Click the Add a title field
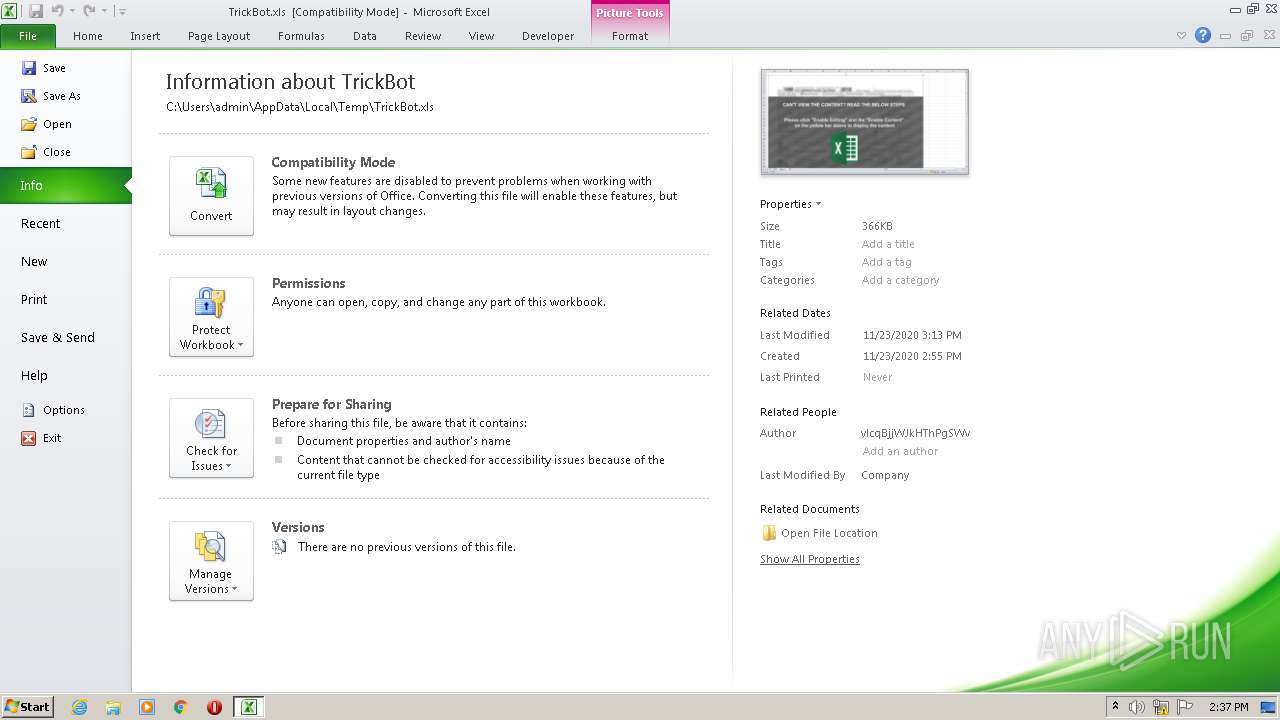The width and height of the screenshot is (1280, 720). tap(888, 244)
